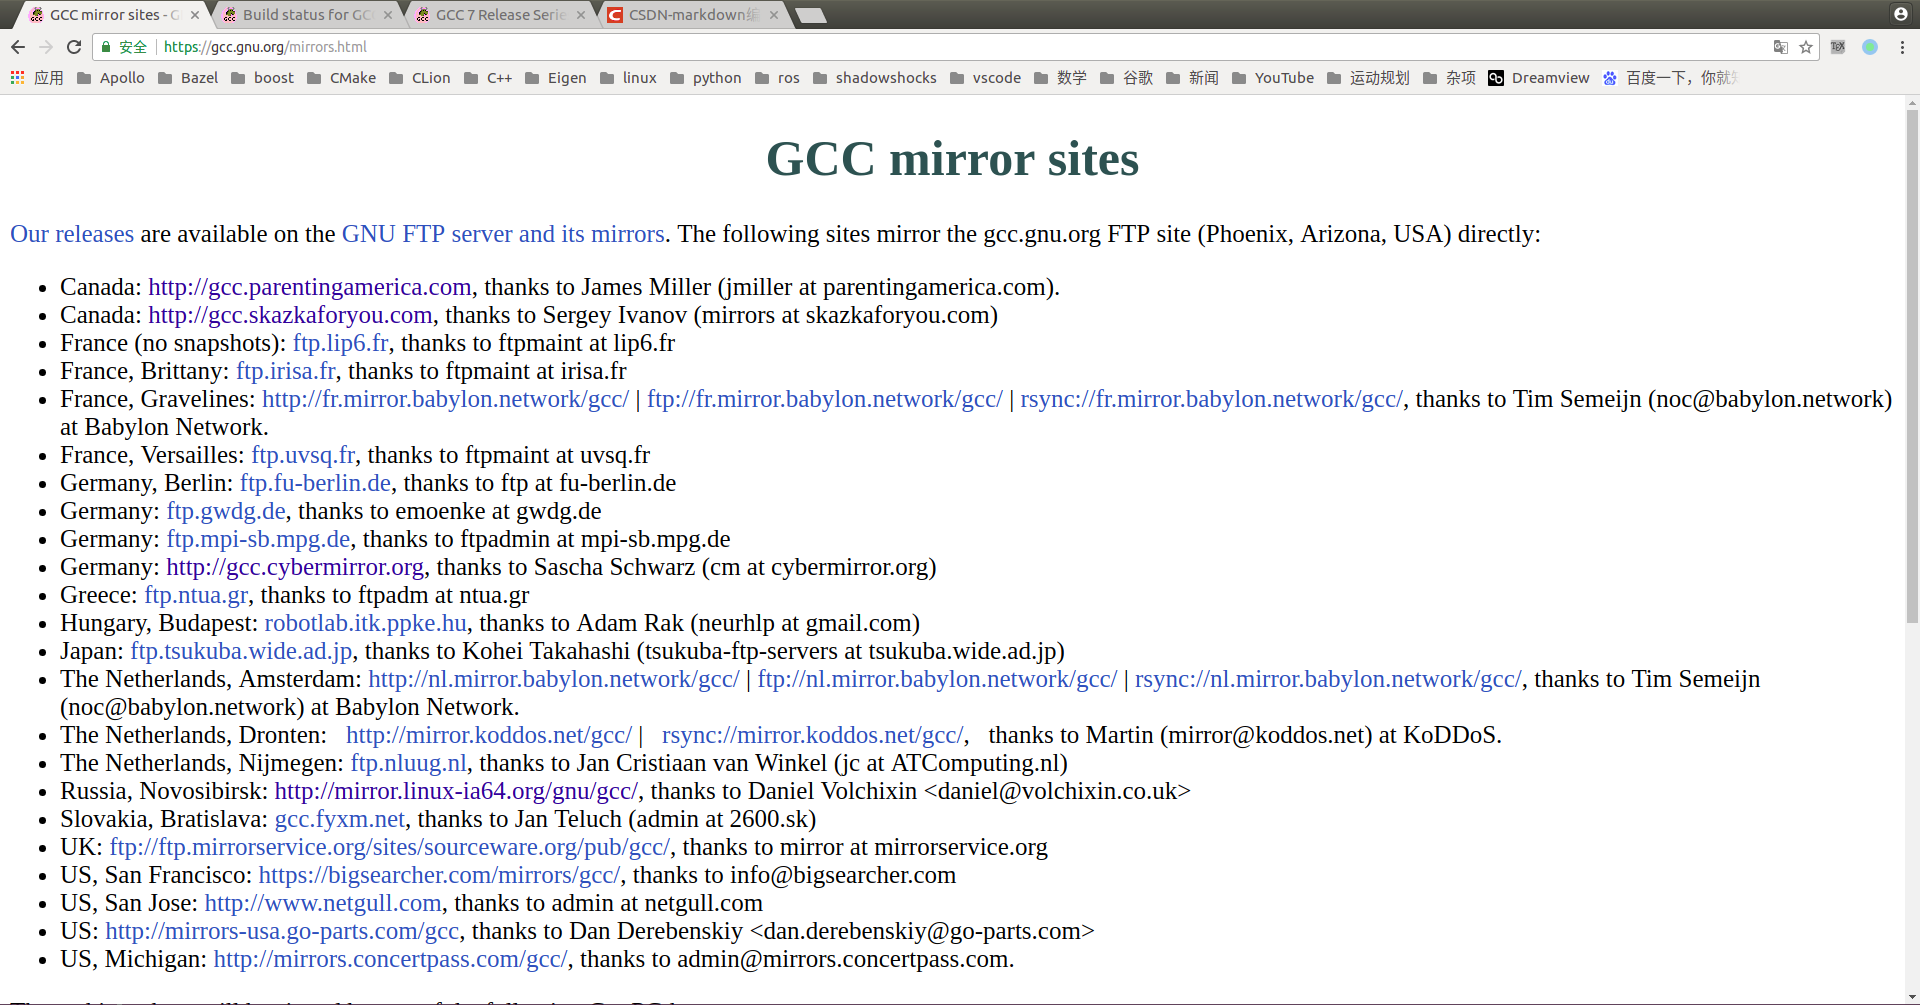Image resolution: width=1920 pixels, height=1005 pixels.
Task: Open the python bookmarks folder
Action: point(717,78)
